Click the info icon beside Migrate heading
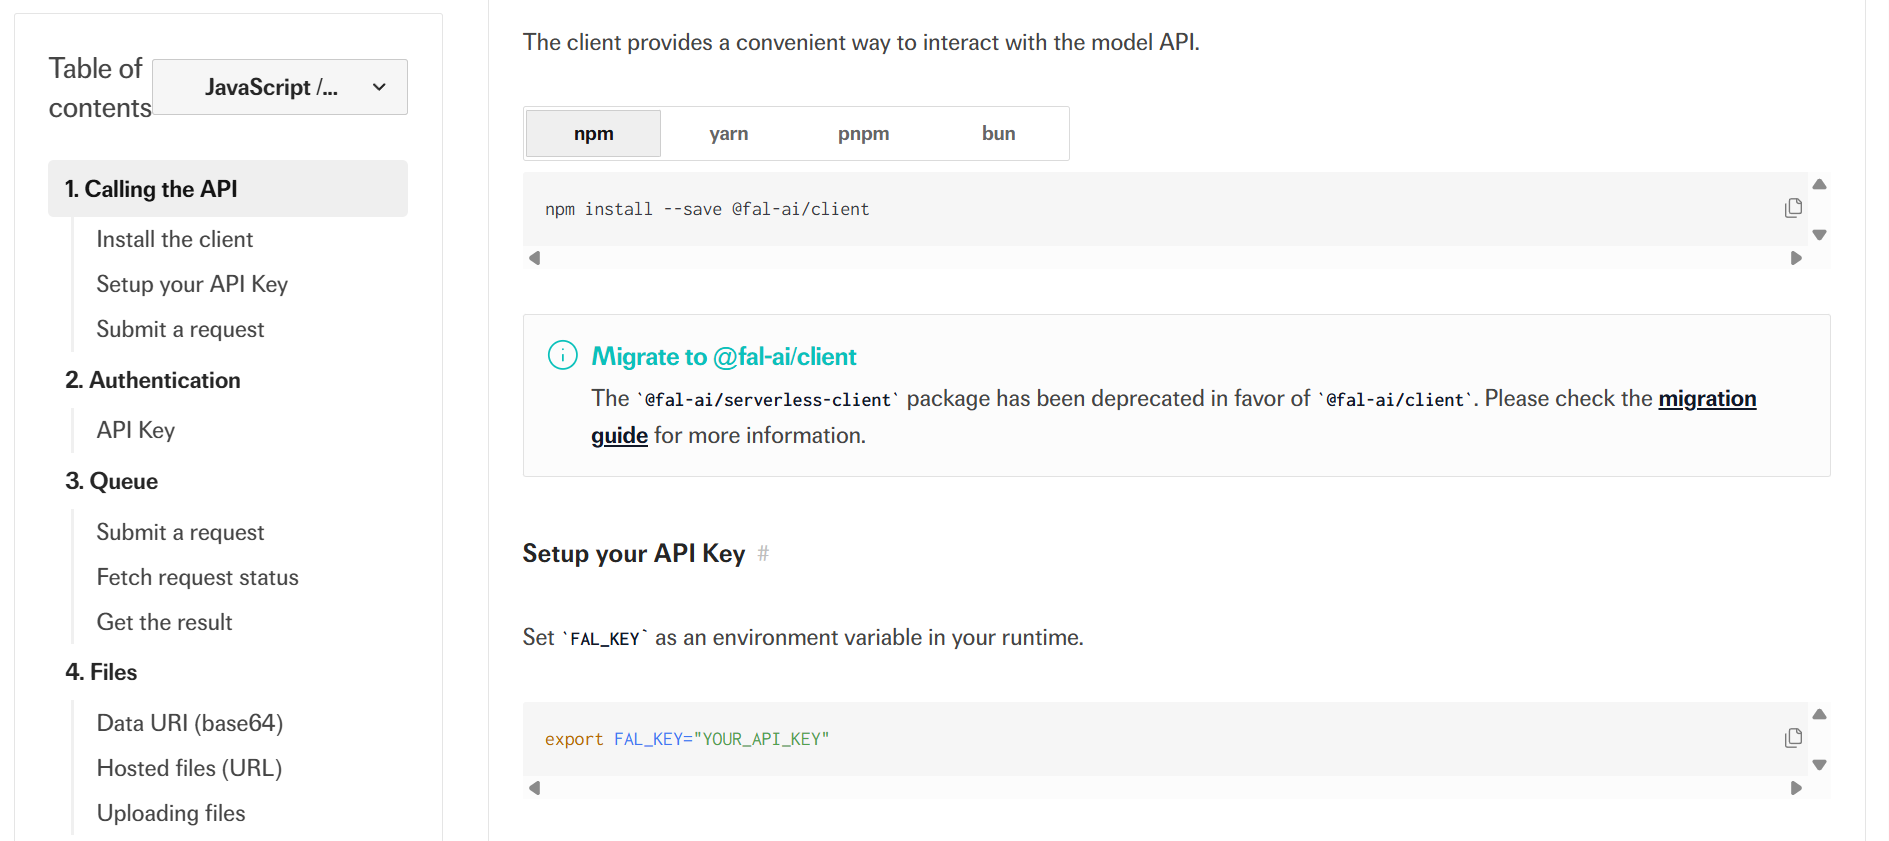This screenshot has width=1889, height=841. pos(563,355)
